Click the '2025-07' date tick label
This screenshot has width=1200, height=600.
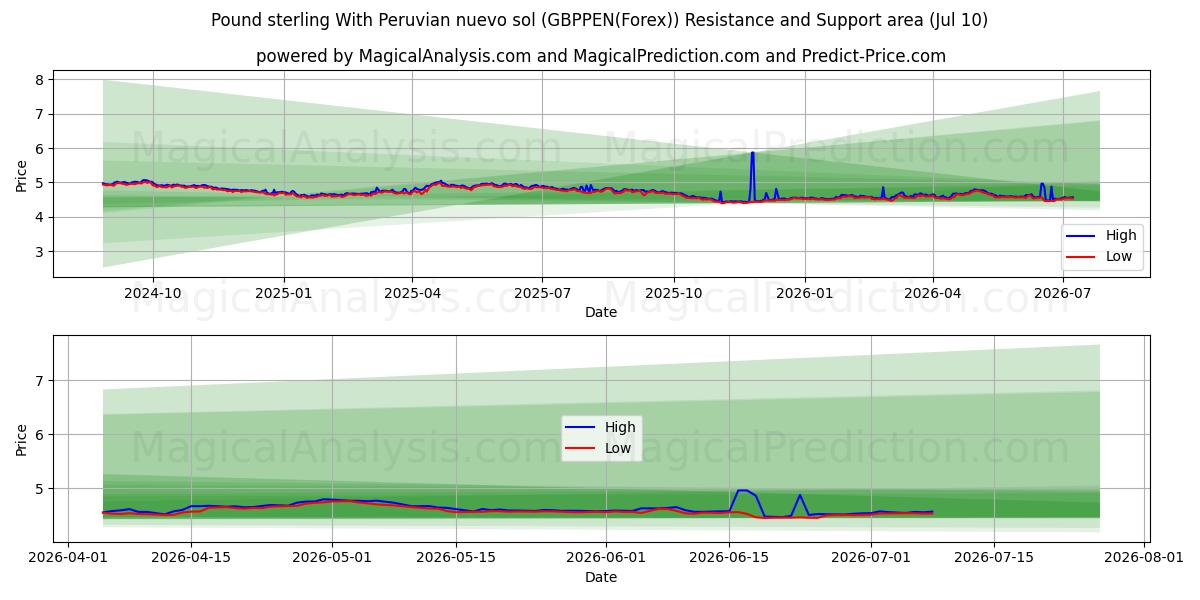(542, 293)
